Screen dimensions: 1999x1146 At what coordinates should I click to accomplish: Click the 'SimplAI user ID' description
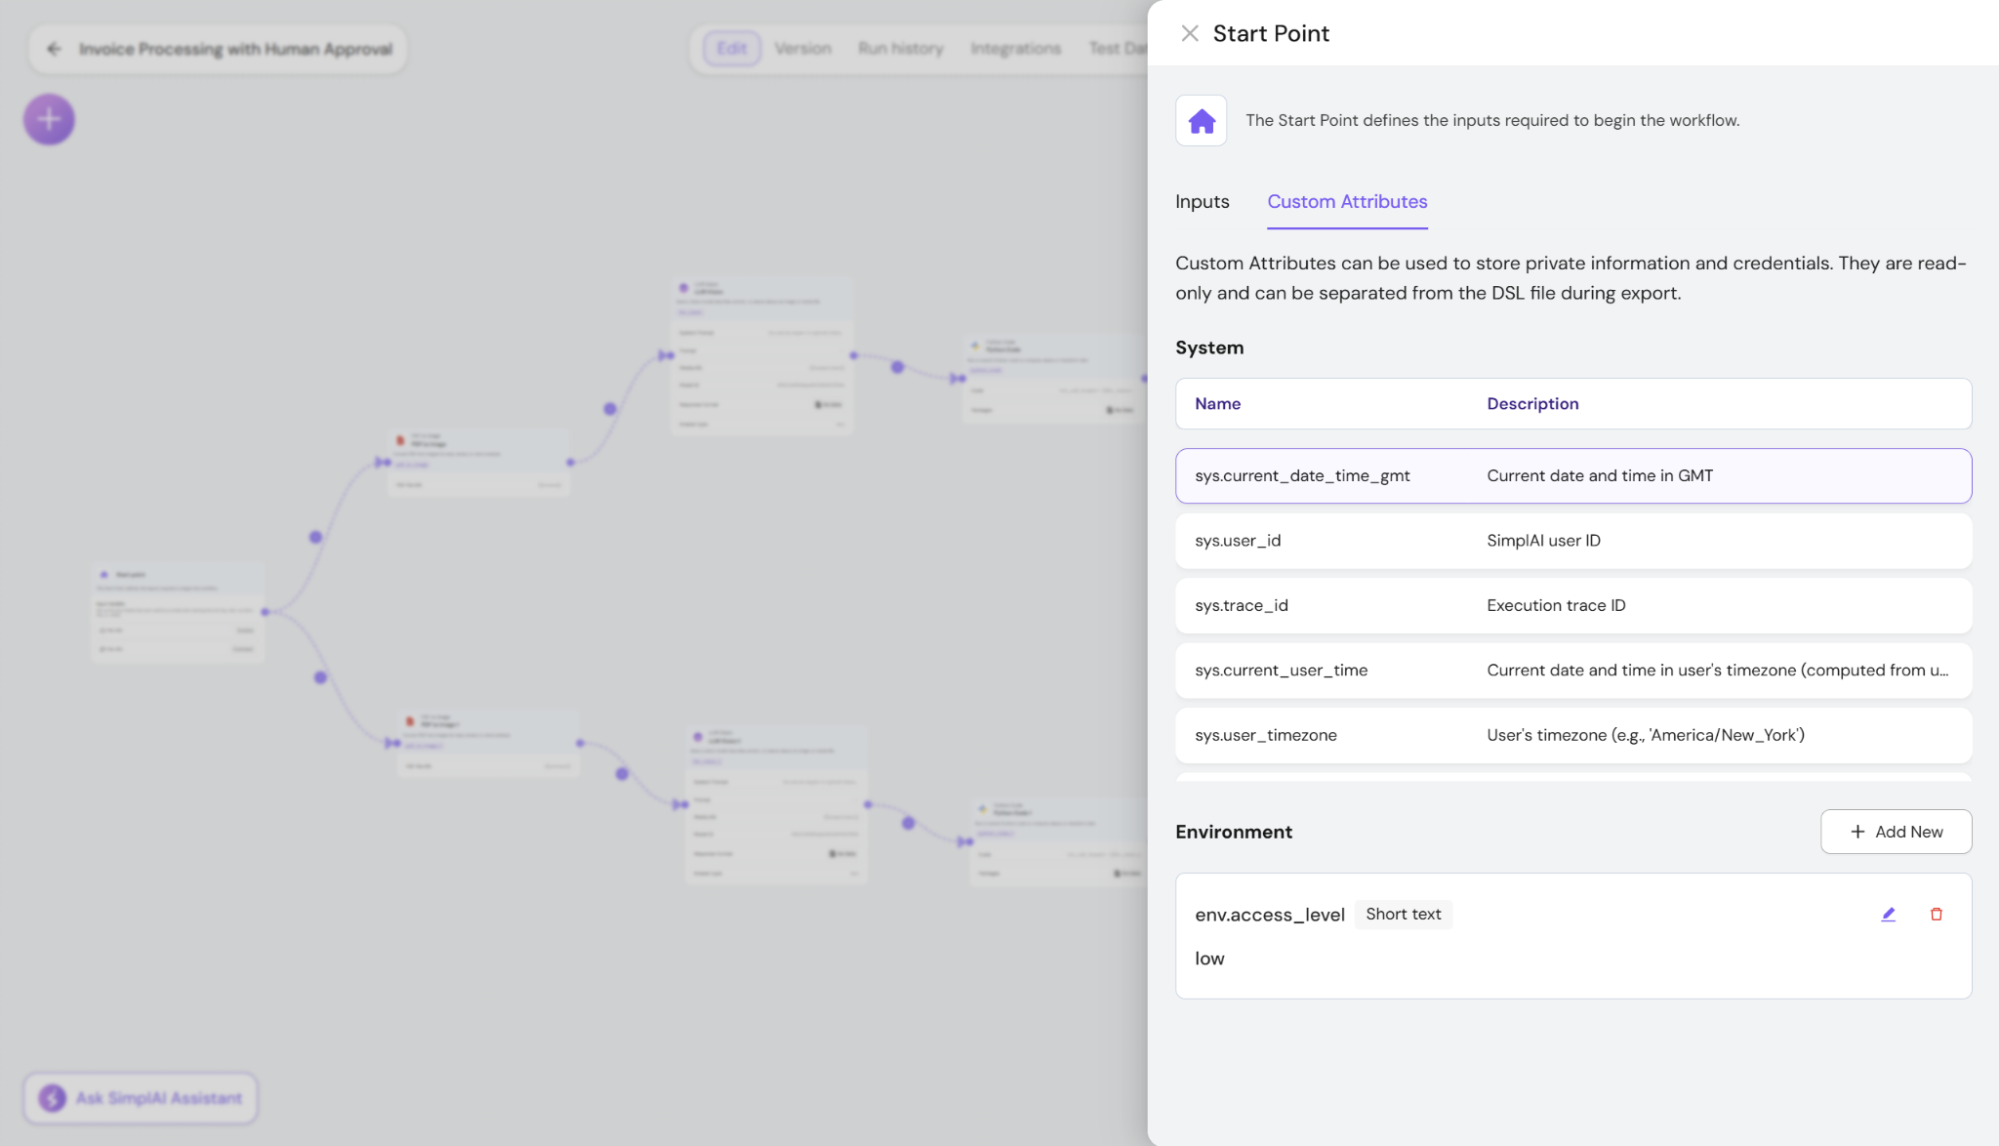[x=1543, y=541]
